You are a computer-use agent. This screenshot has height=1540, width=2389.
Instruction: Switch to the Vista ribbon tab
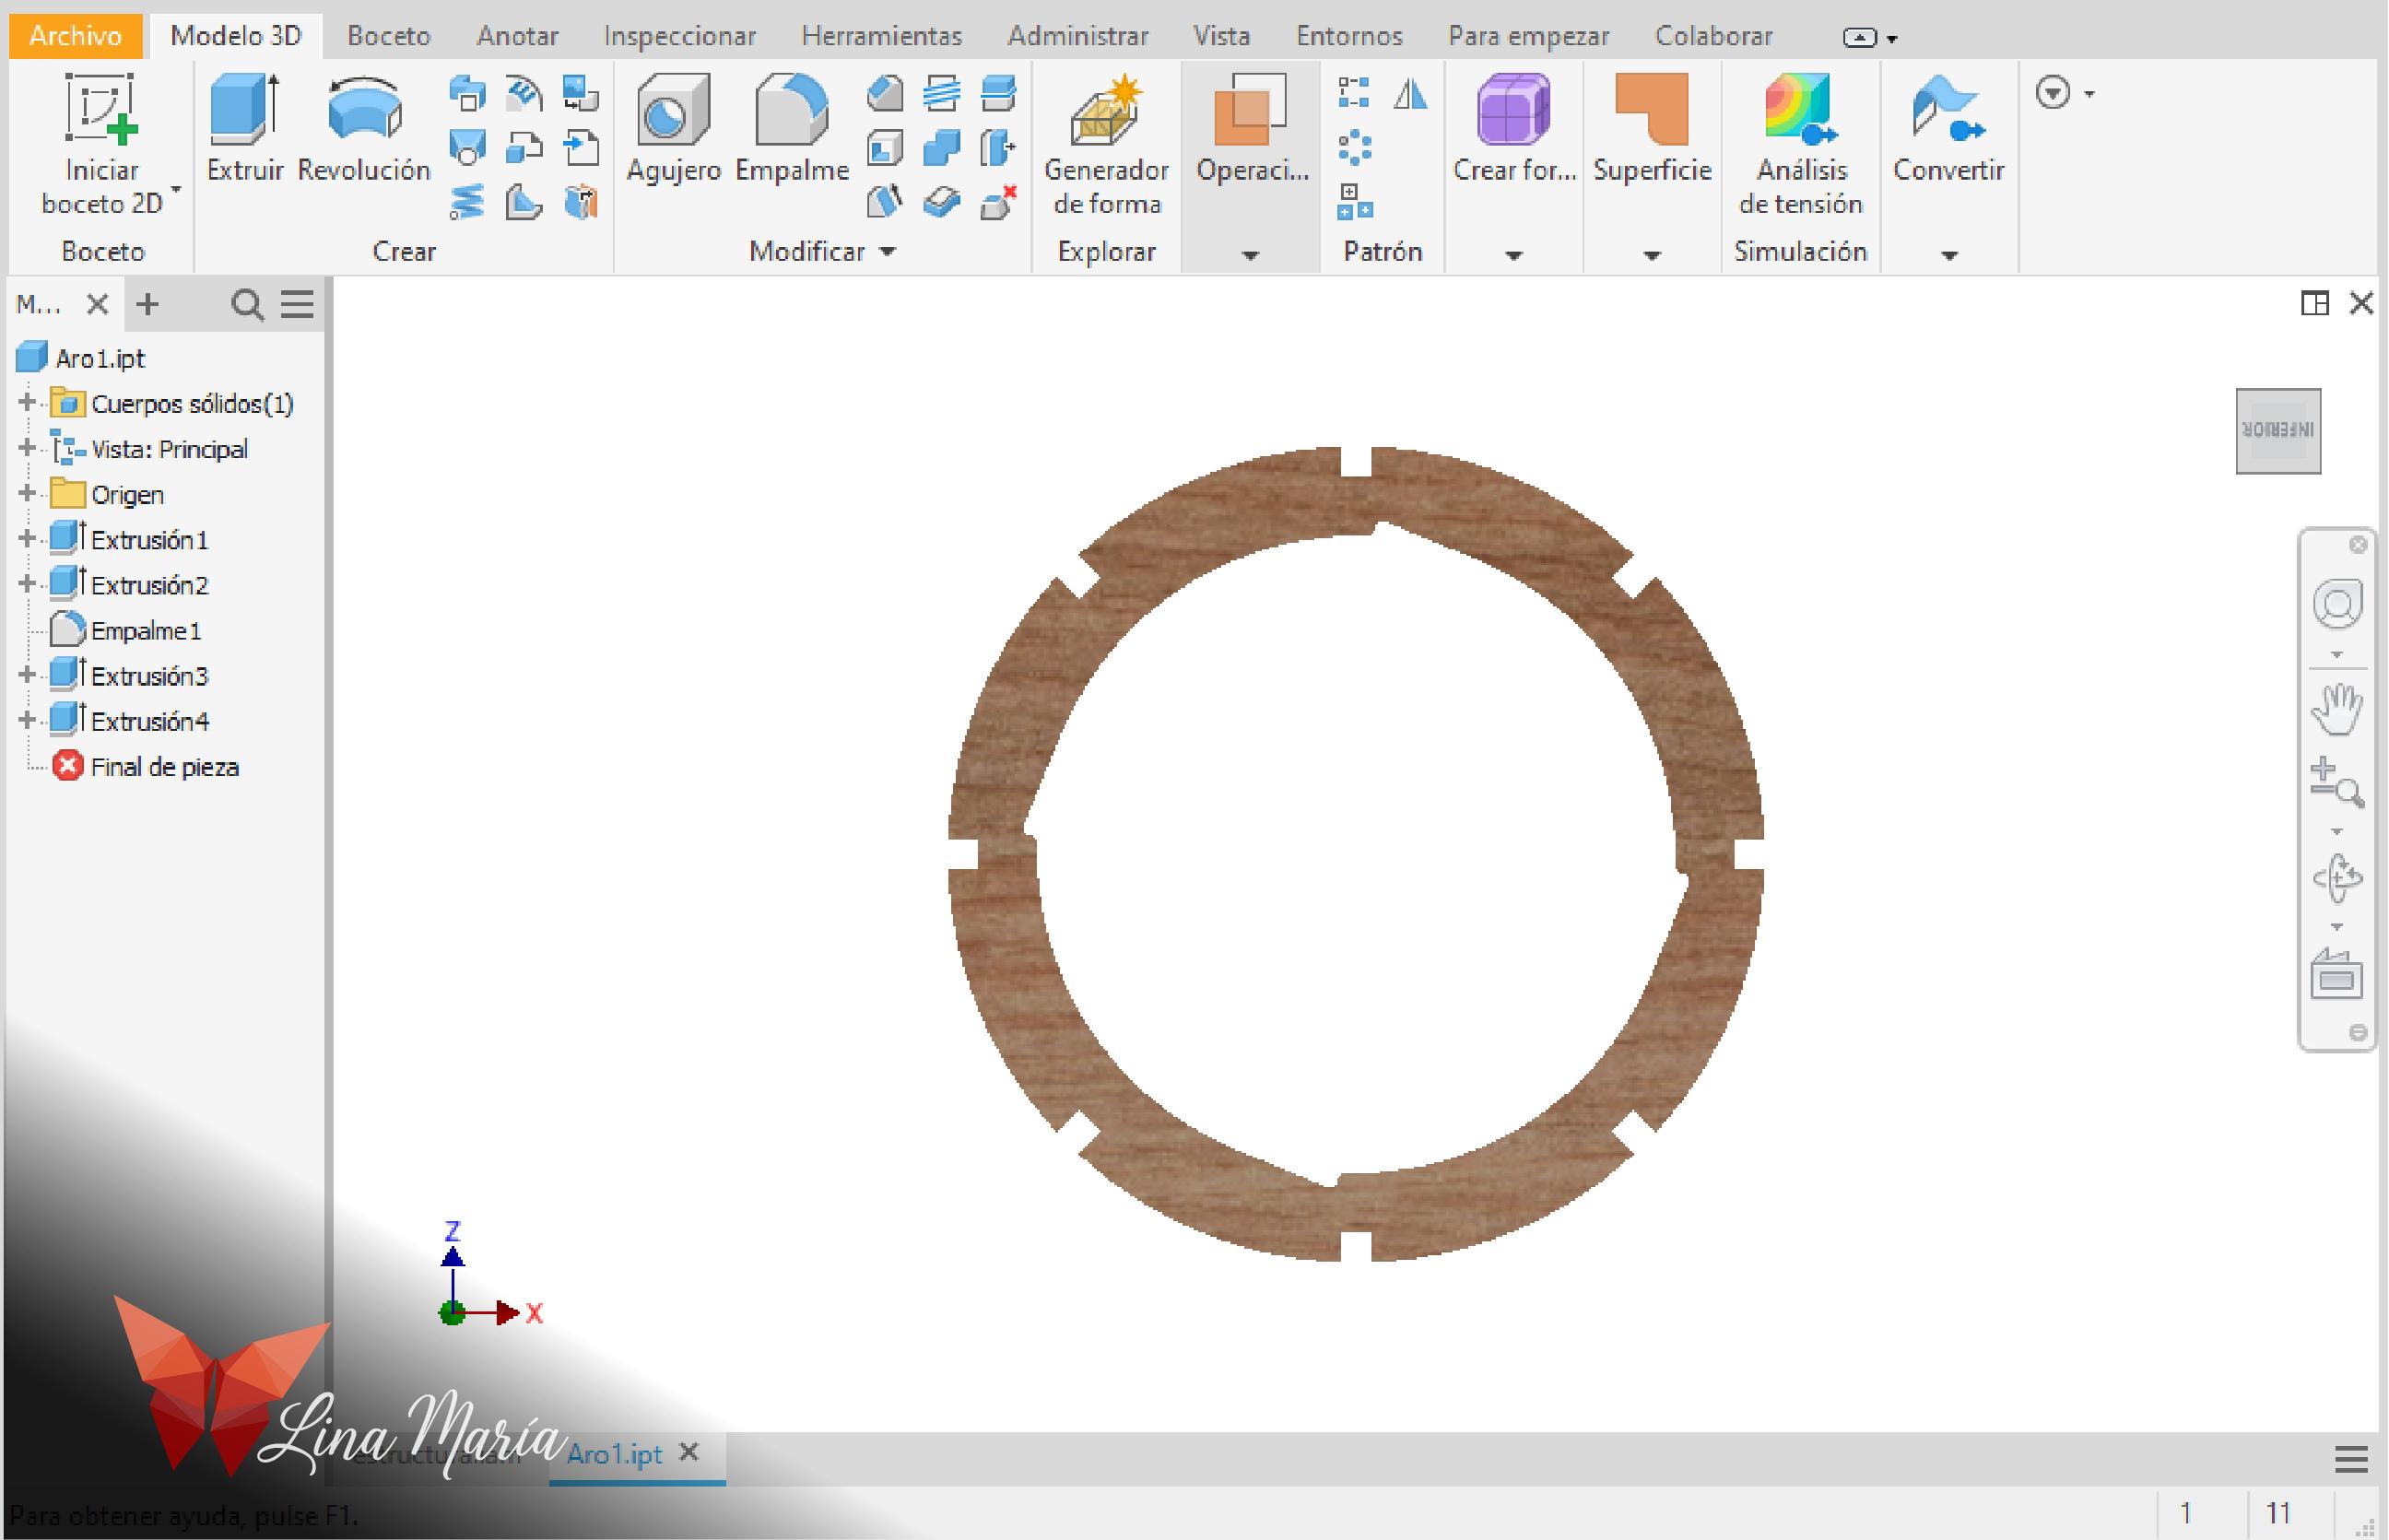pyautogui.click(x=1222, y=36)
